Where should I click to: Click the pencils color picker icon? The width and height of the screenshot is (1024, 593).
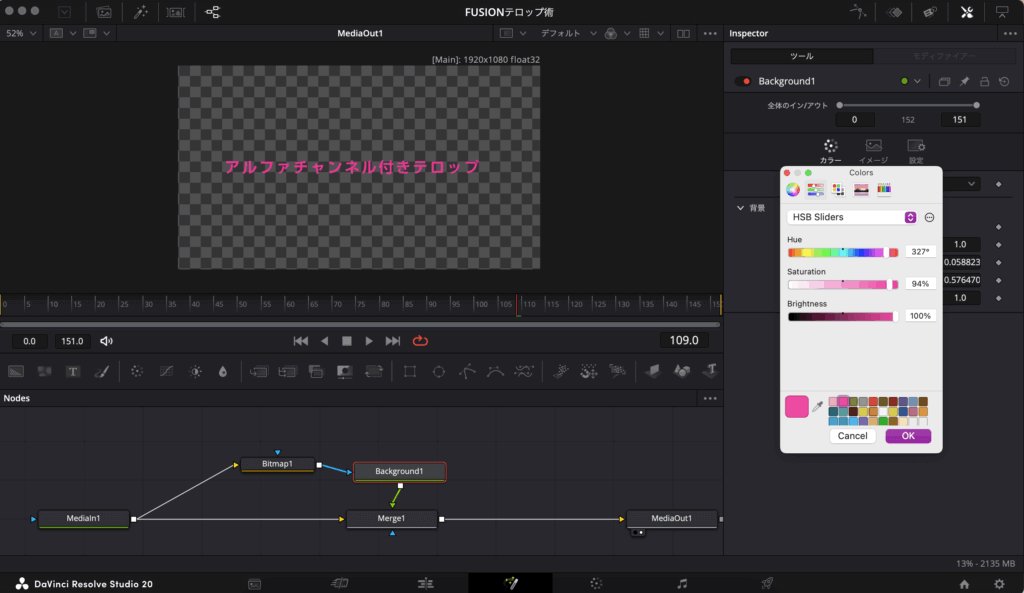(884, 190)
